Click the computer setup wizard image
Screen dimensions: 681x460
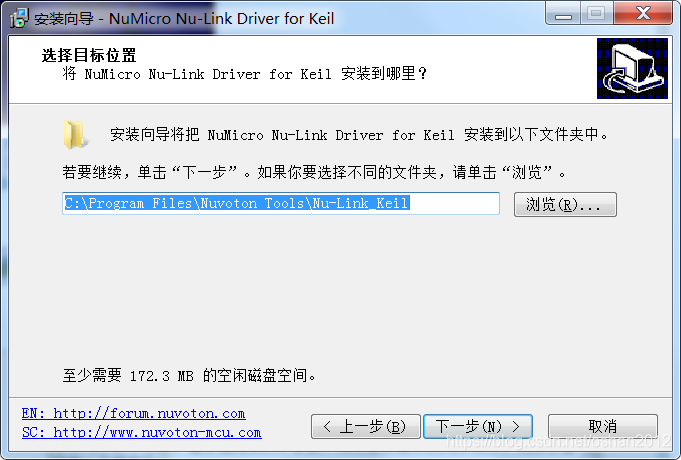[x=632, y=68]
